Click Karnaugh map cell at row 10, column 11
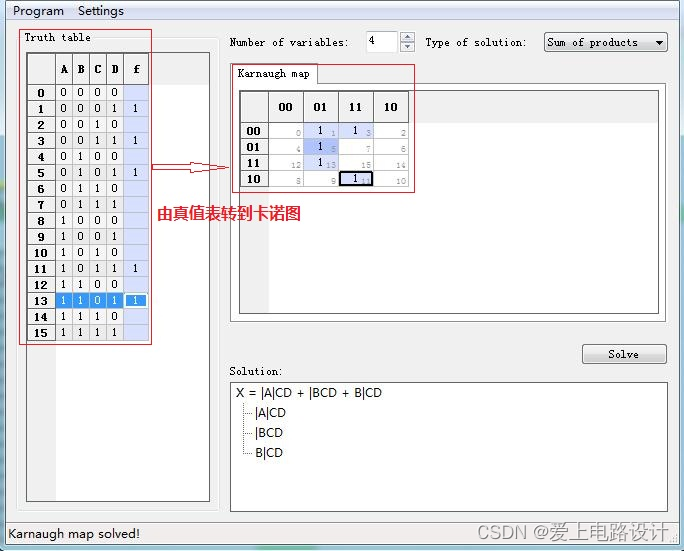This screenshot has width=684, height=551. click(x=356, y=179)
